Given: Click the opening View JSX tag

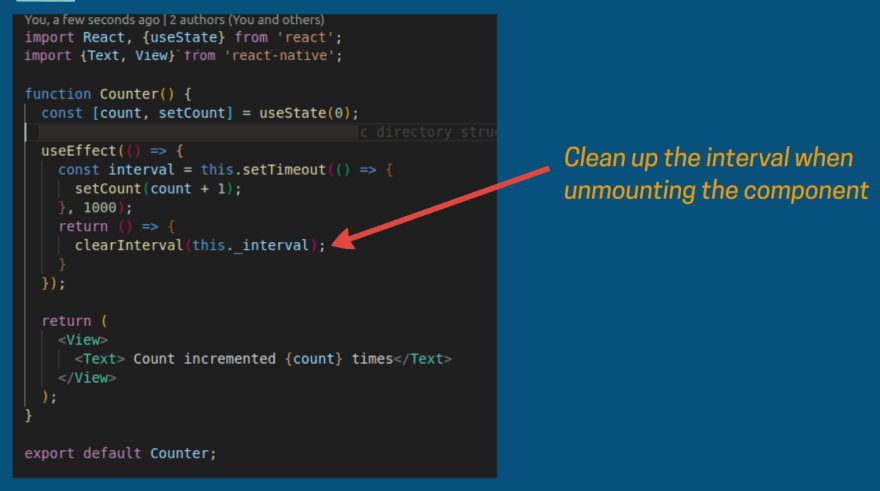Looking at the screenshot, I should [x=83, y=340].
